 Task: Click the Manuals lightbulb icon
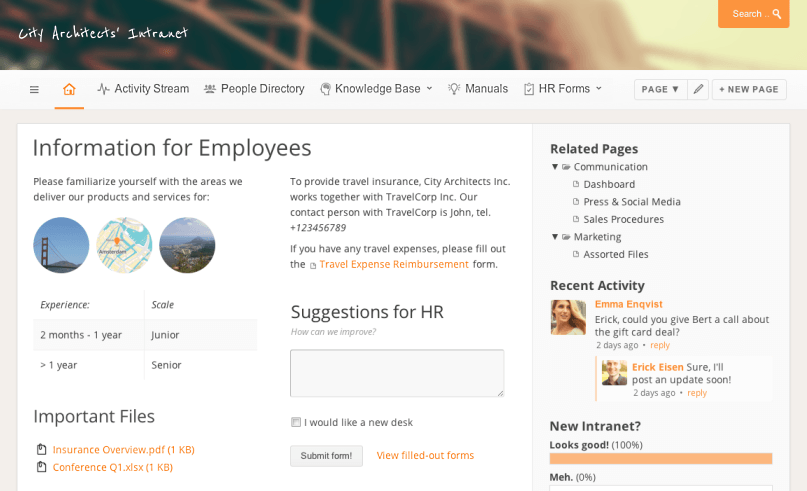pyautogui.click(x=453, y=89)
